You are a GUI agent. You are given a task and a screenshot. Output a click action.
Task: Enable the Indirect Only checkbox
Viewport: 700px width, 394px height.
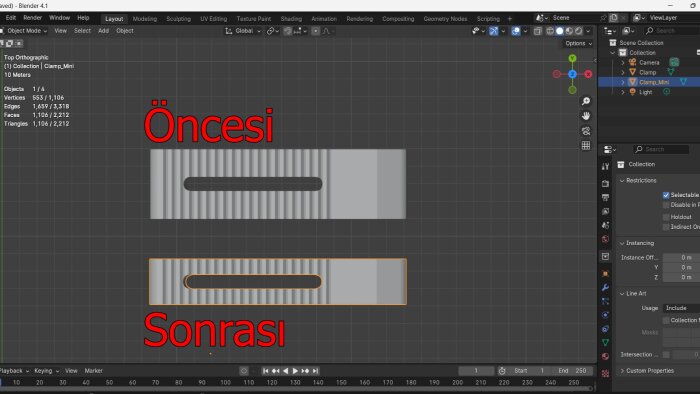tap(666, 227)
